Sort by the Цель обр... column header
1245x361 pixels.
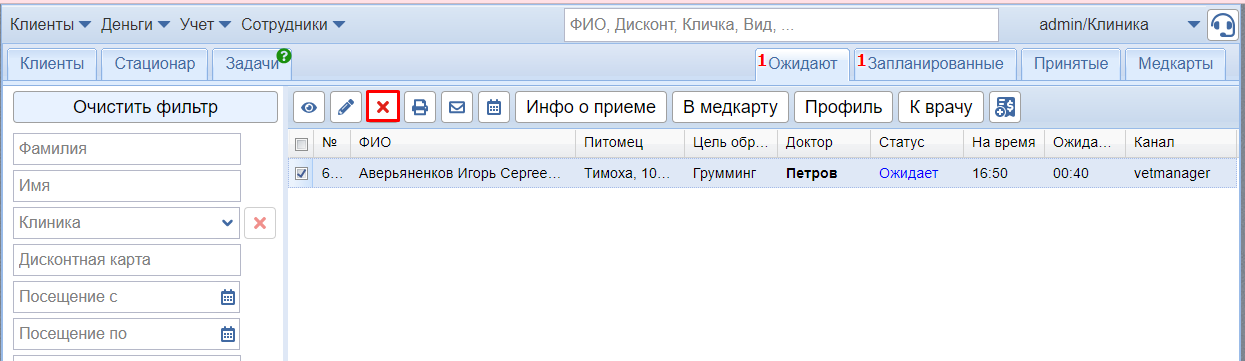(x=731, y=144)
